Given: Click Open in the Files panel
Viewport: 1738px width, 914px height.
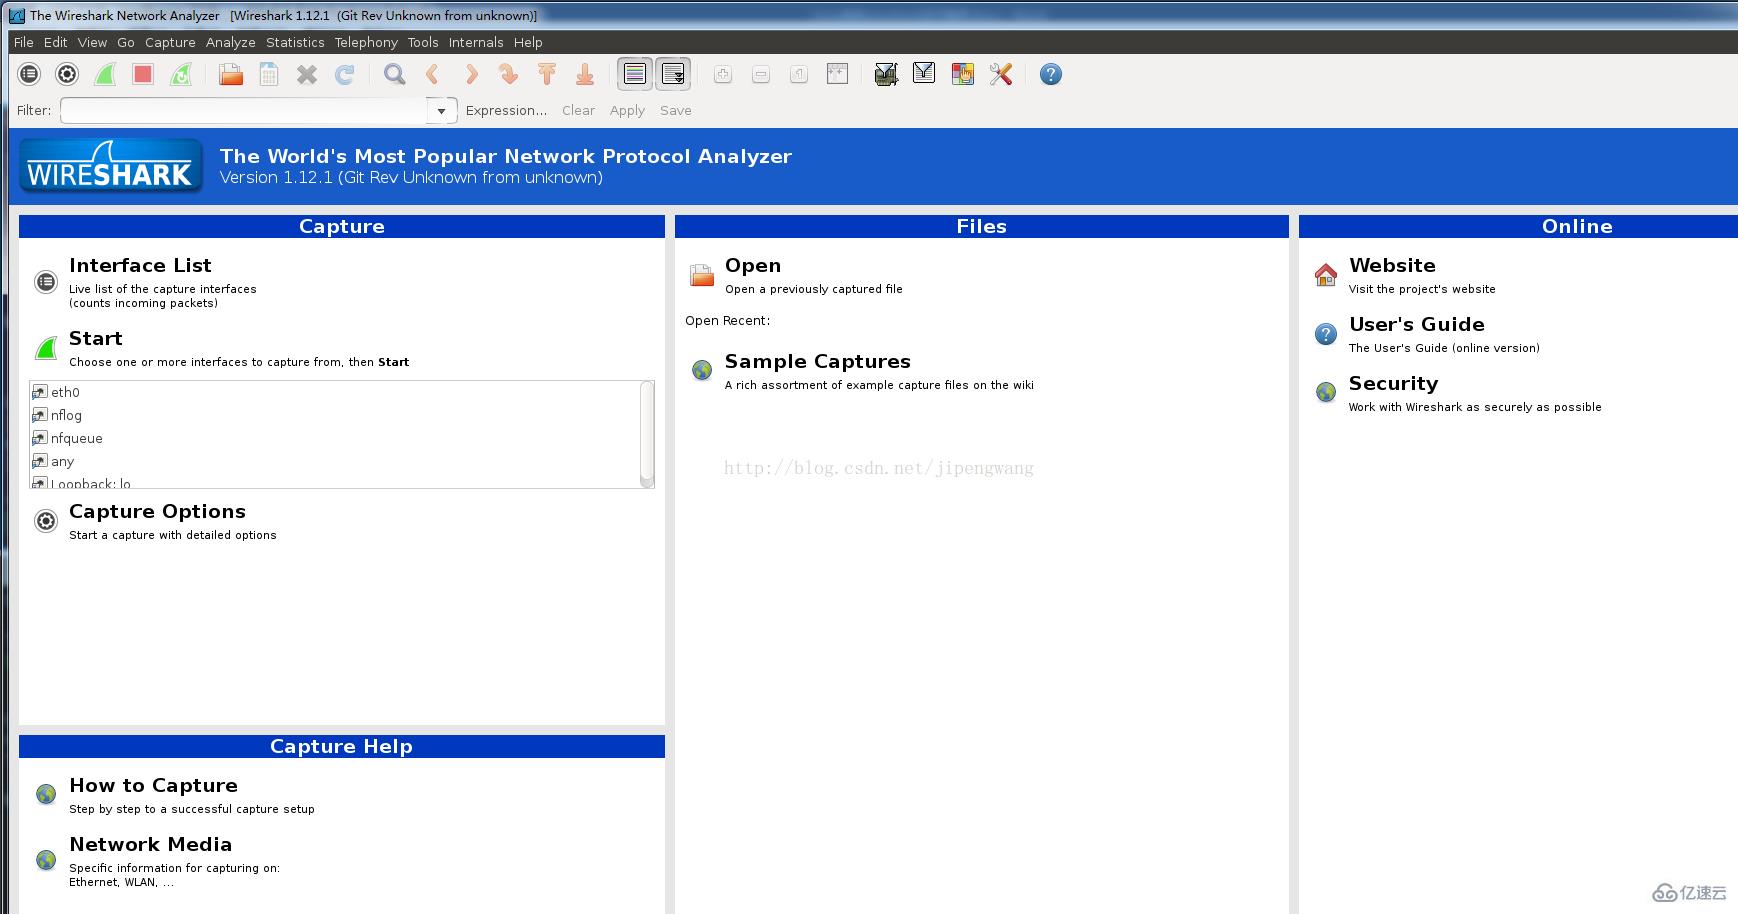Looking at the screenshot, I should pos(753,266).
